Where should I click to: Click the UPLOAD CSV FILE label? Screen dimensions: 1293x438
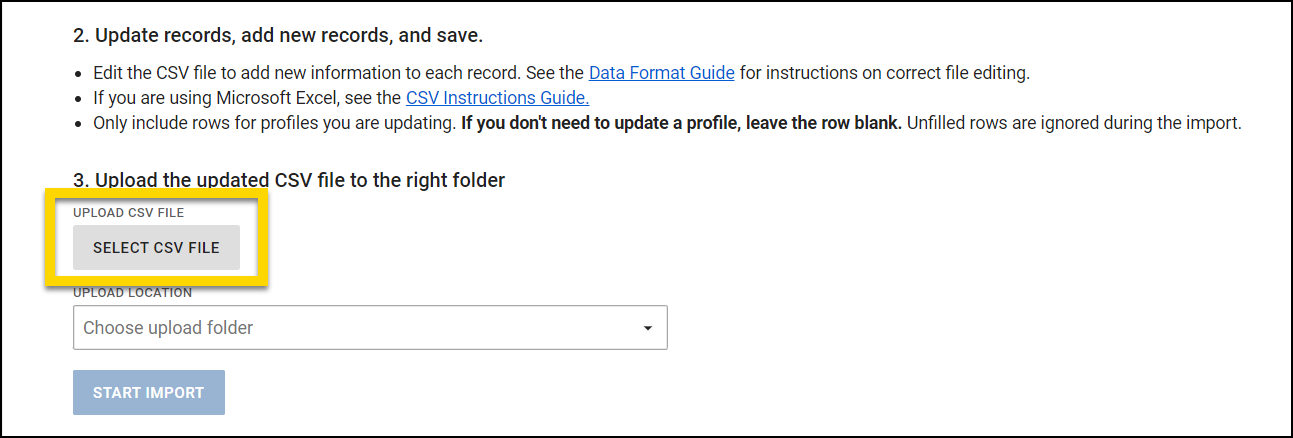click(128, 213)
